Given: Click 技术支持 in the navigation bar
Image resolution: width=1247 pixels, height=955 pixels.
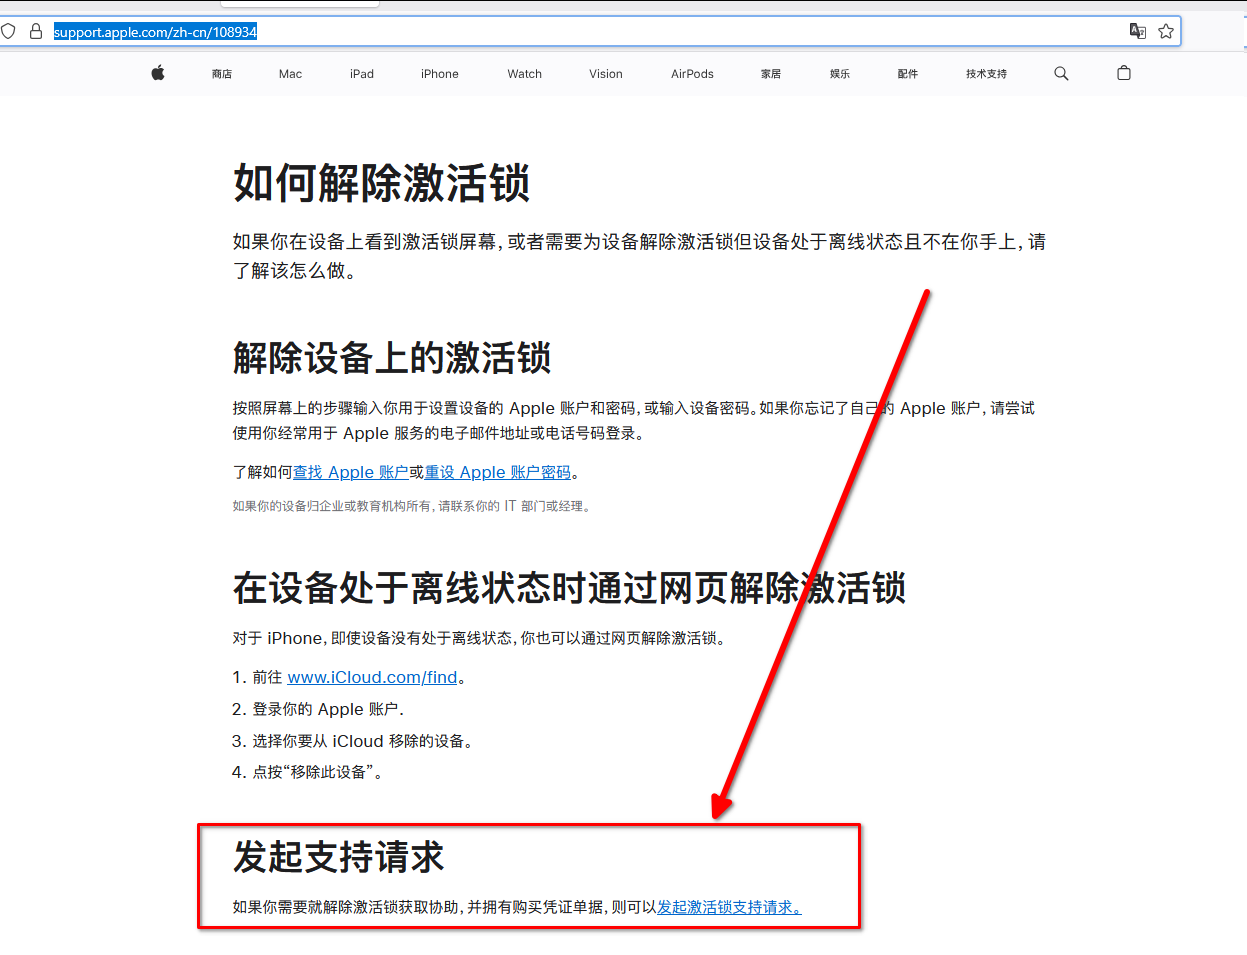Looking at the screenshot, I should (x=986, y=74).
